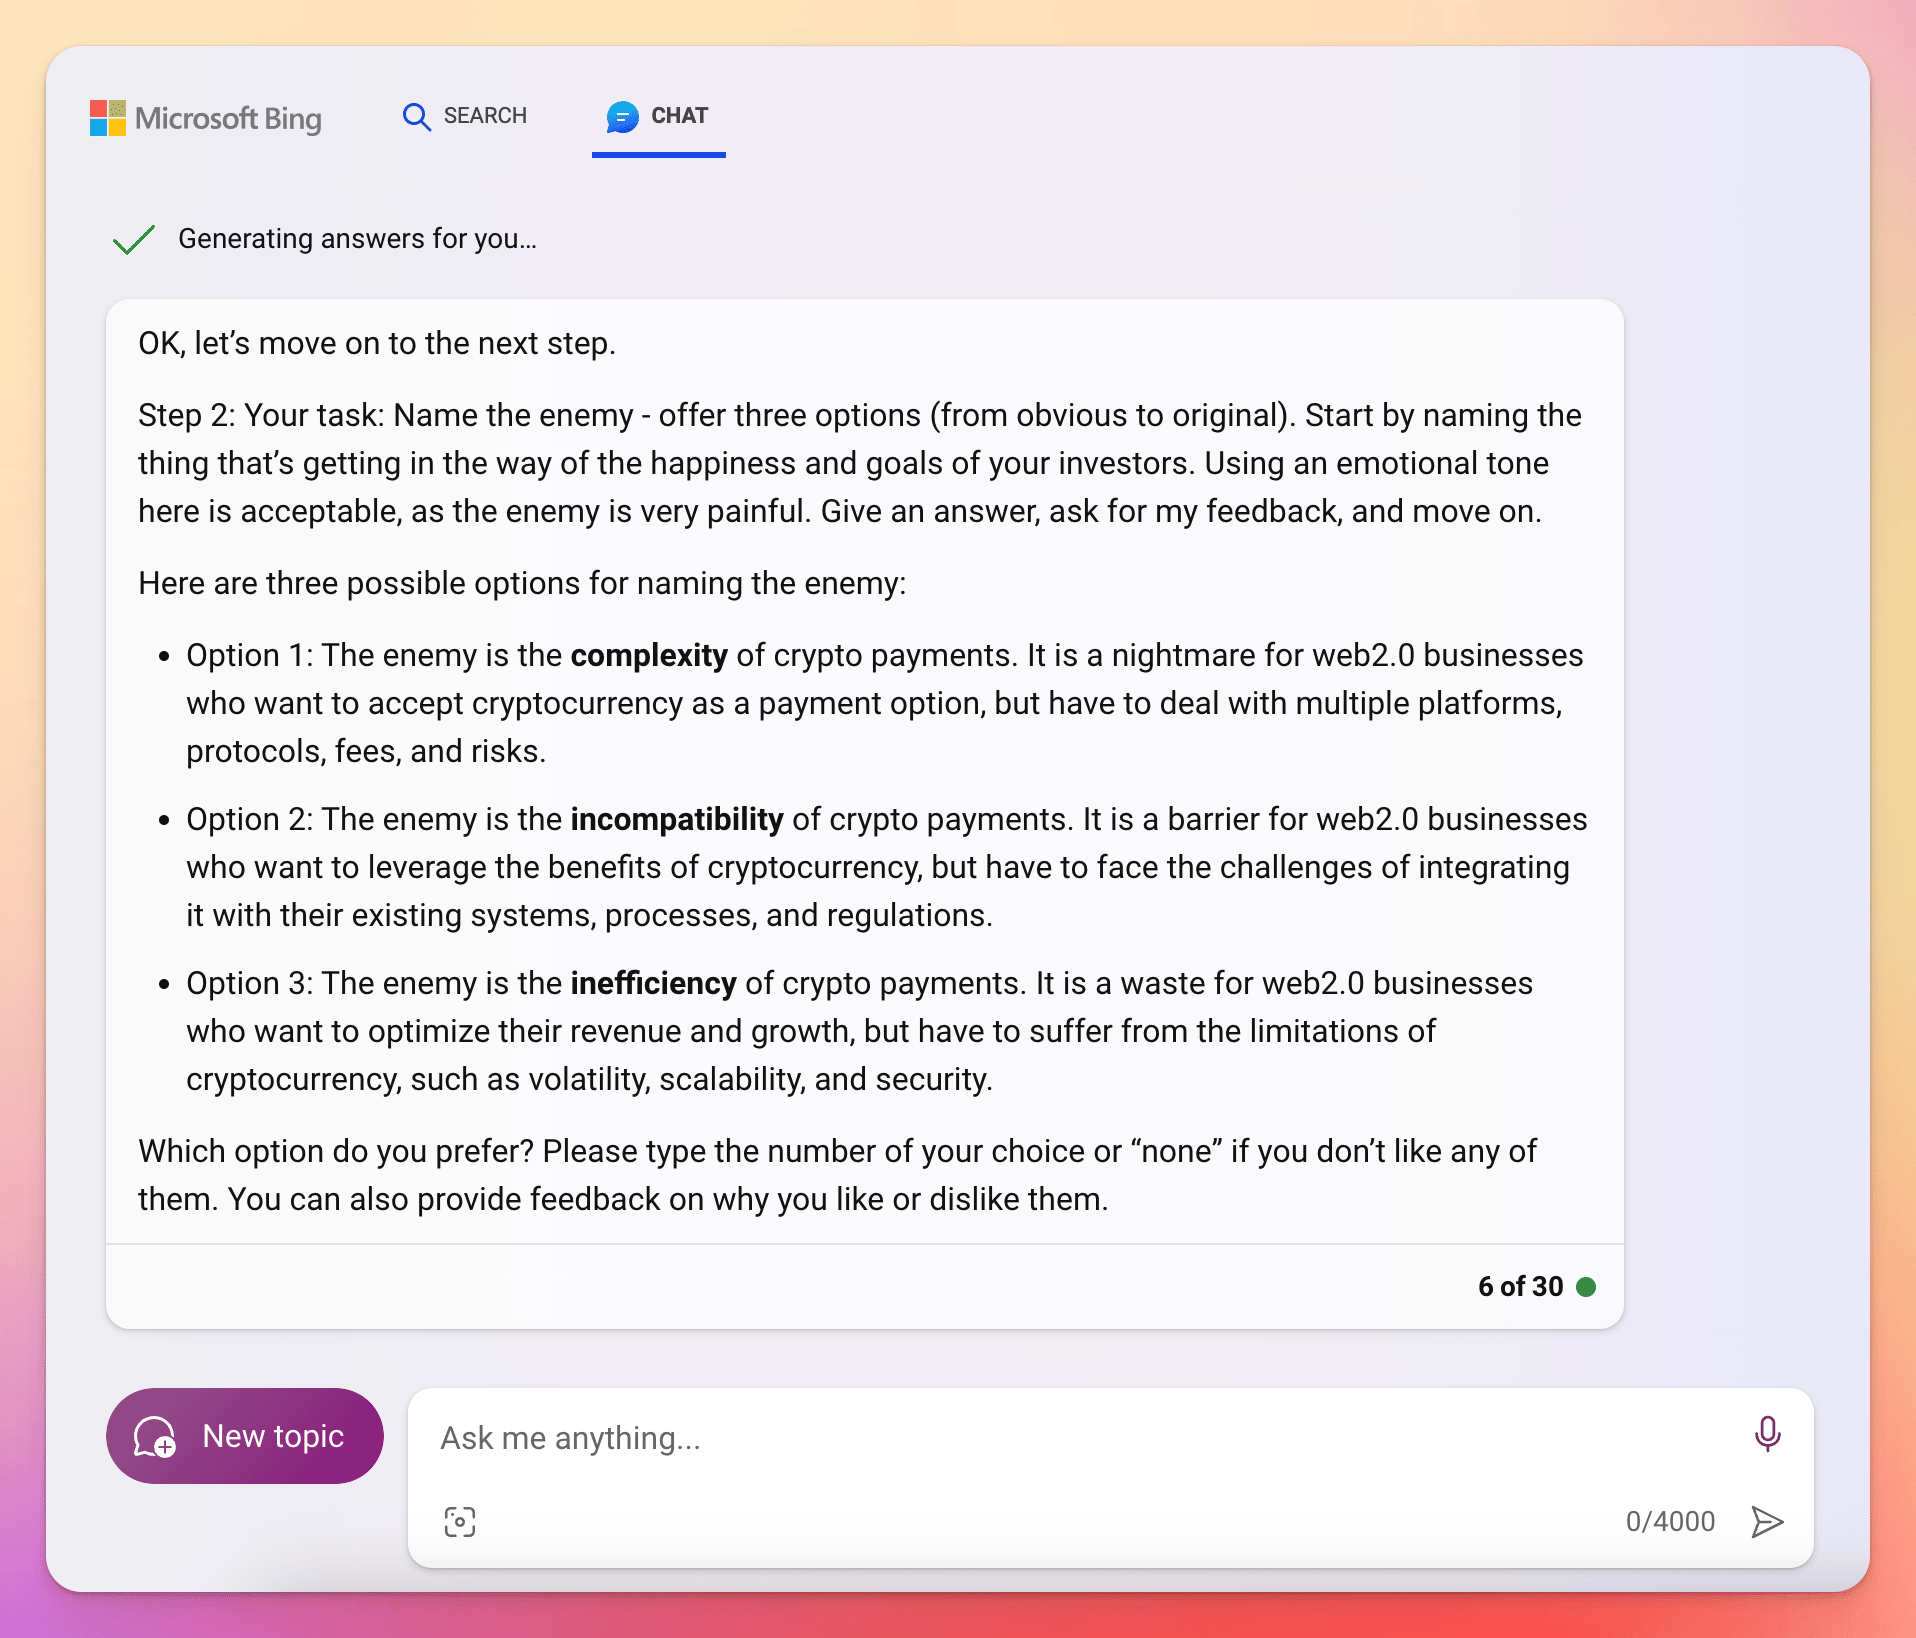Click the Step 2: Your task paragraph
Screen dimensions: 1916x1638
[860, 463]
